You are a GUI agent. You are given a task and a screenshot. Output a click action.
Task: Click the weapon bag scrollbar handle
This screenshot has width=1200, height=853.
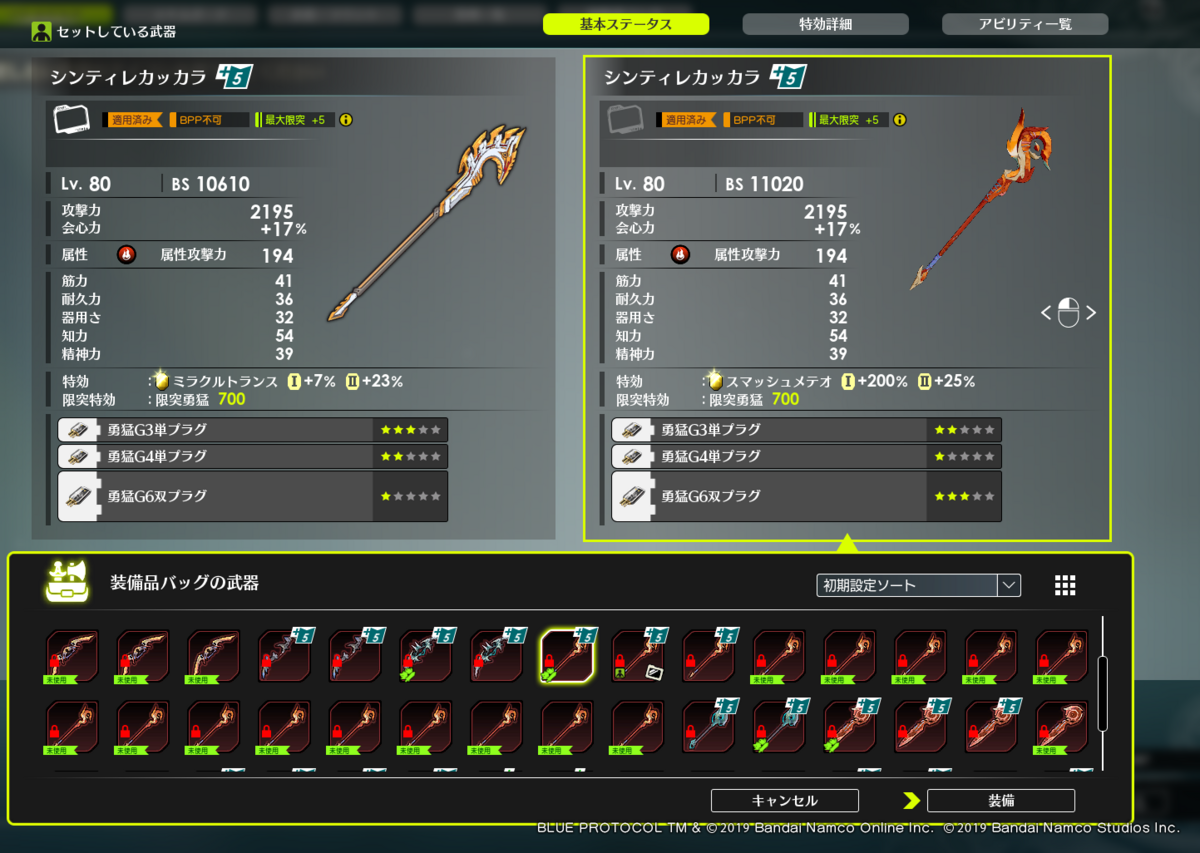click(x=1103, y=693)
